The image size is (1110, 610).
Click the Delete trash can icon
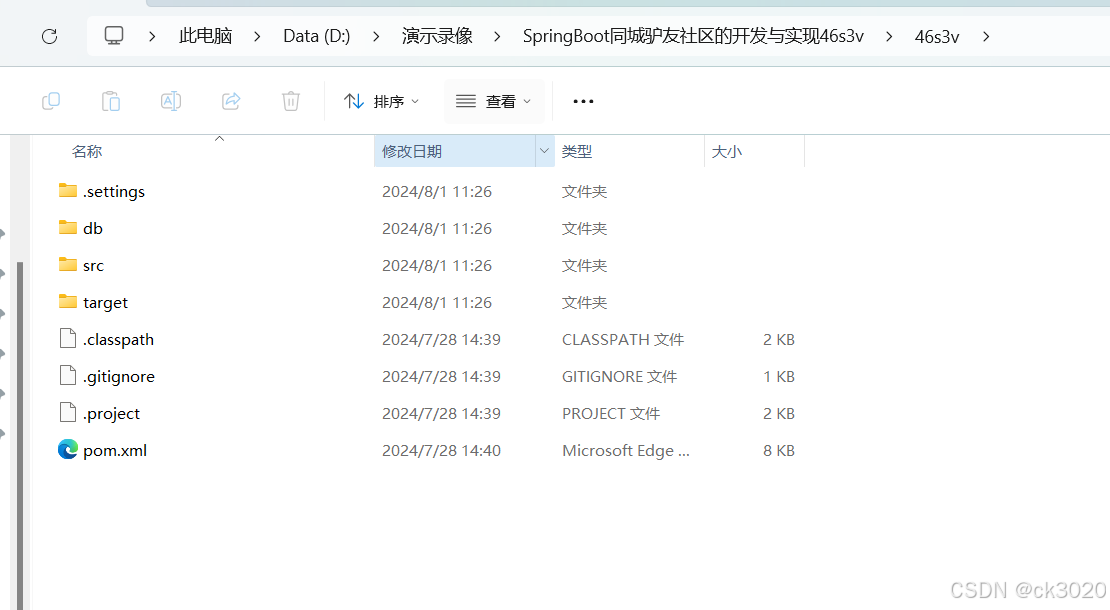pyautogui.click(x=291, y=101)
